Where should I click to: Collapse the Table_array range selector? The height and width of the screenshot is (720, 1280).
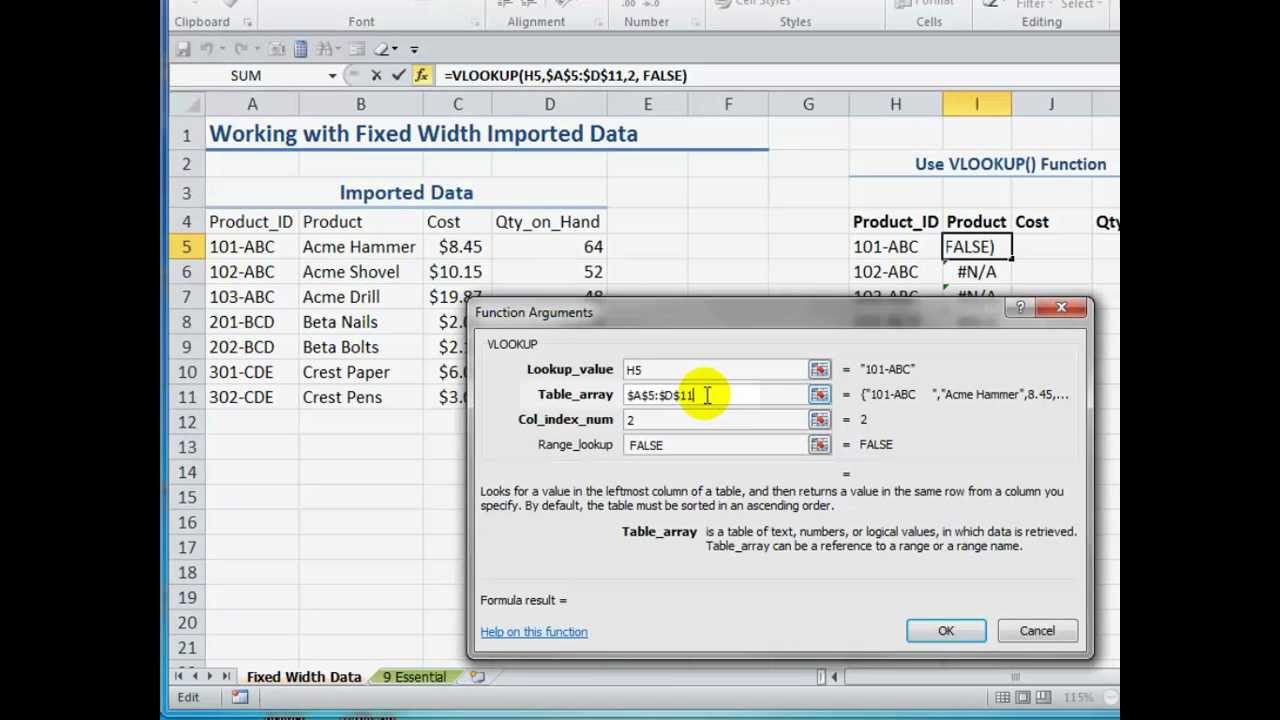click(x=819, y=395)
